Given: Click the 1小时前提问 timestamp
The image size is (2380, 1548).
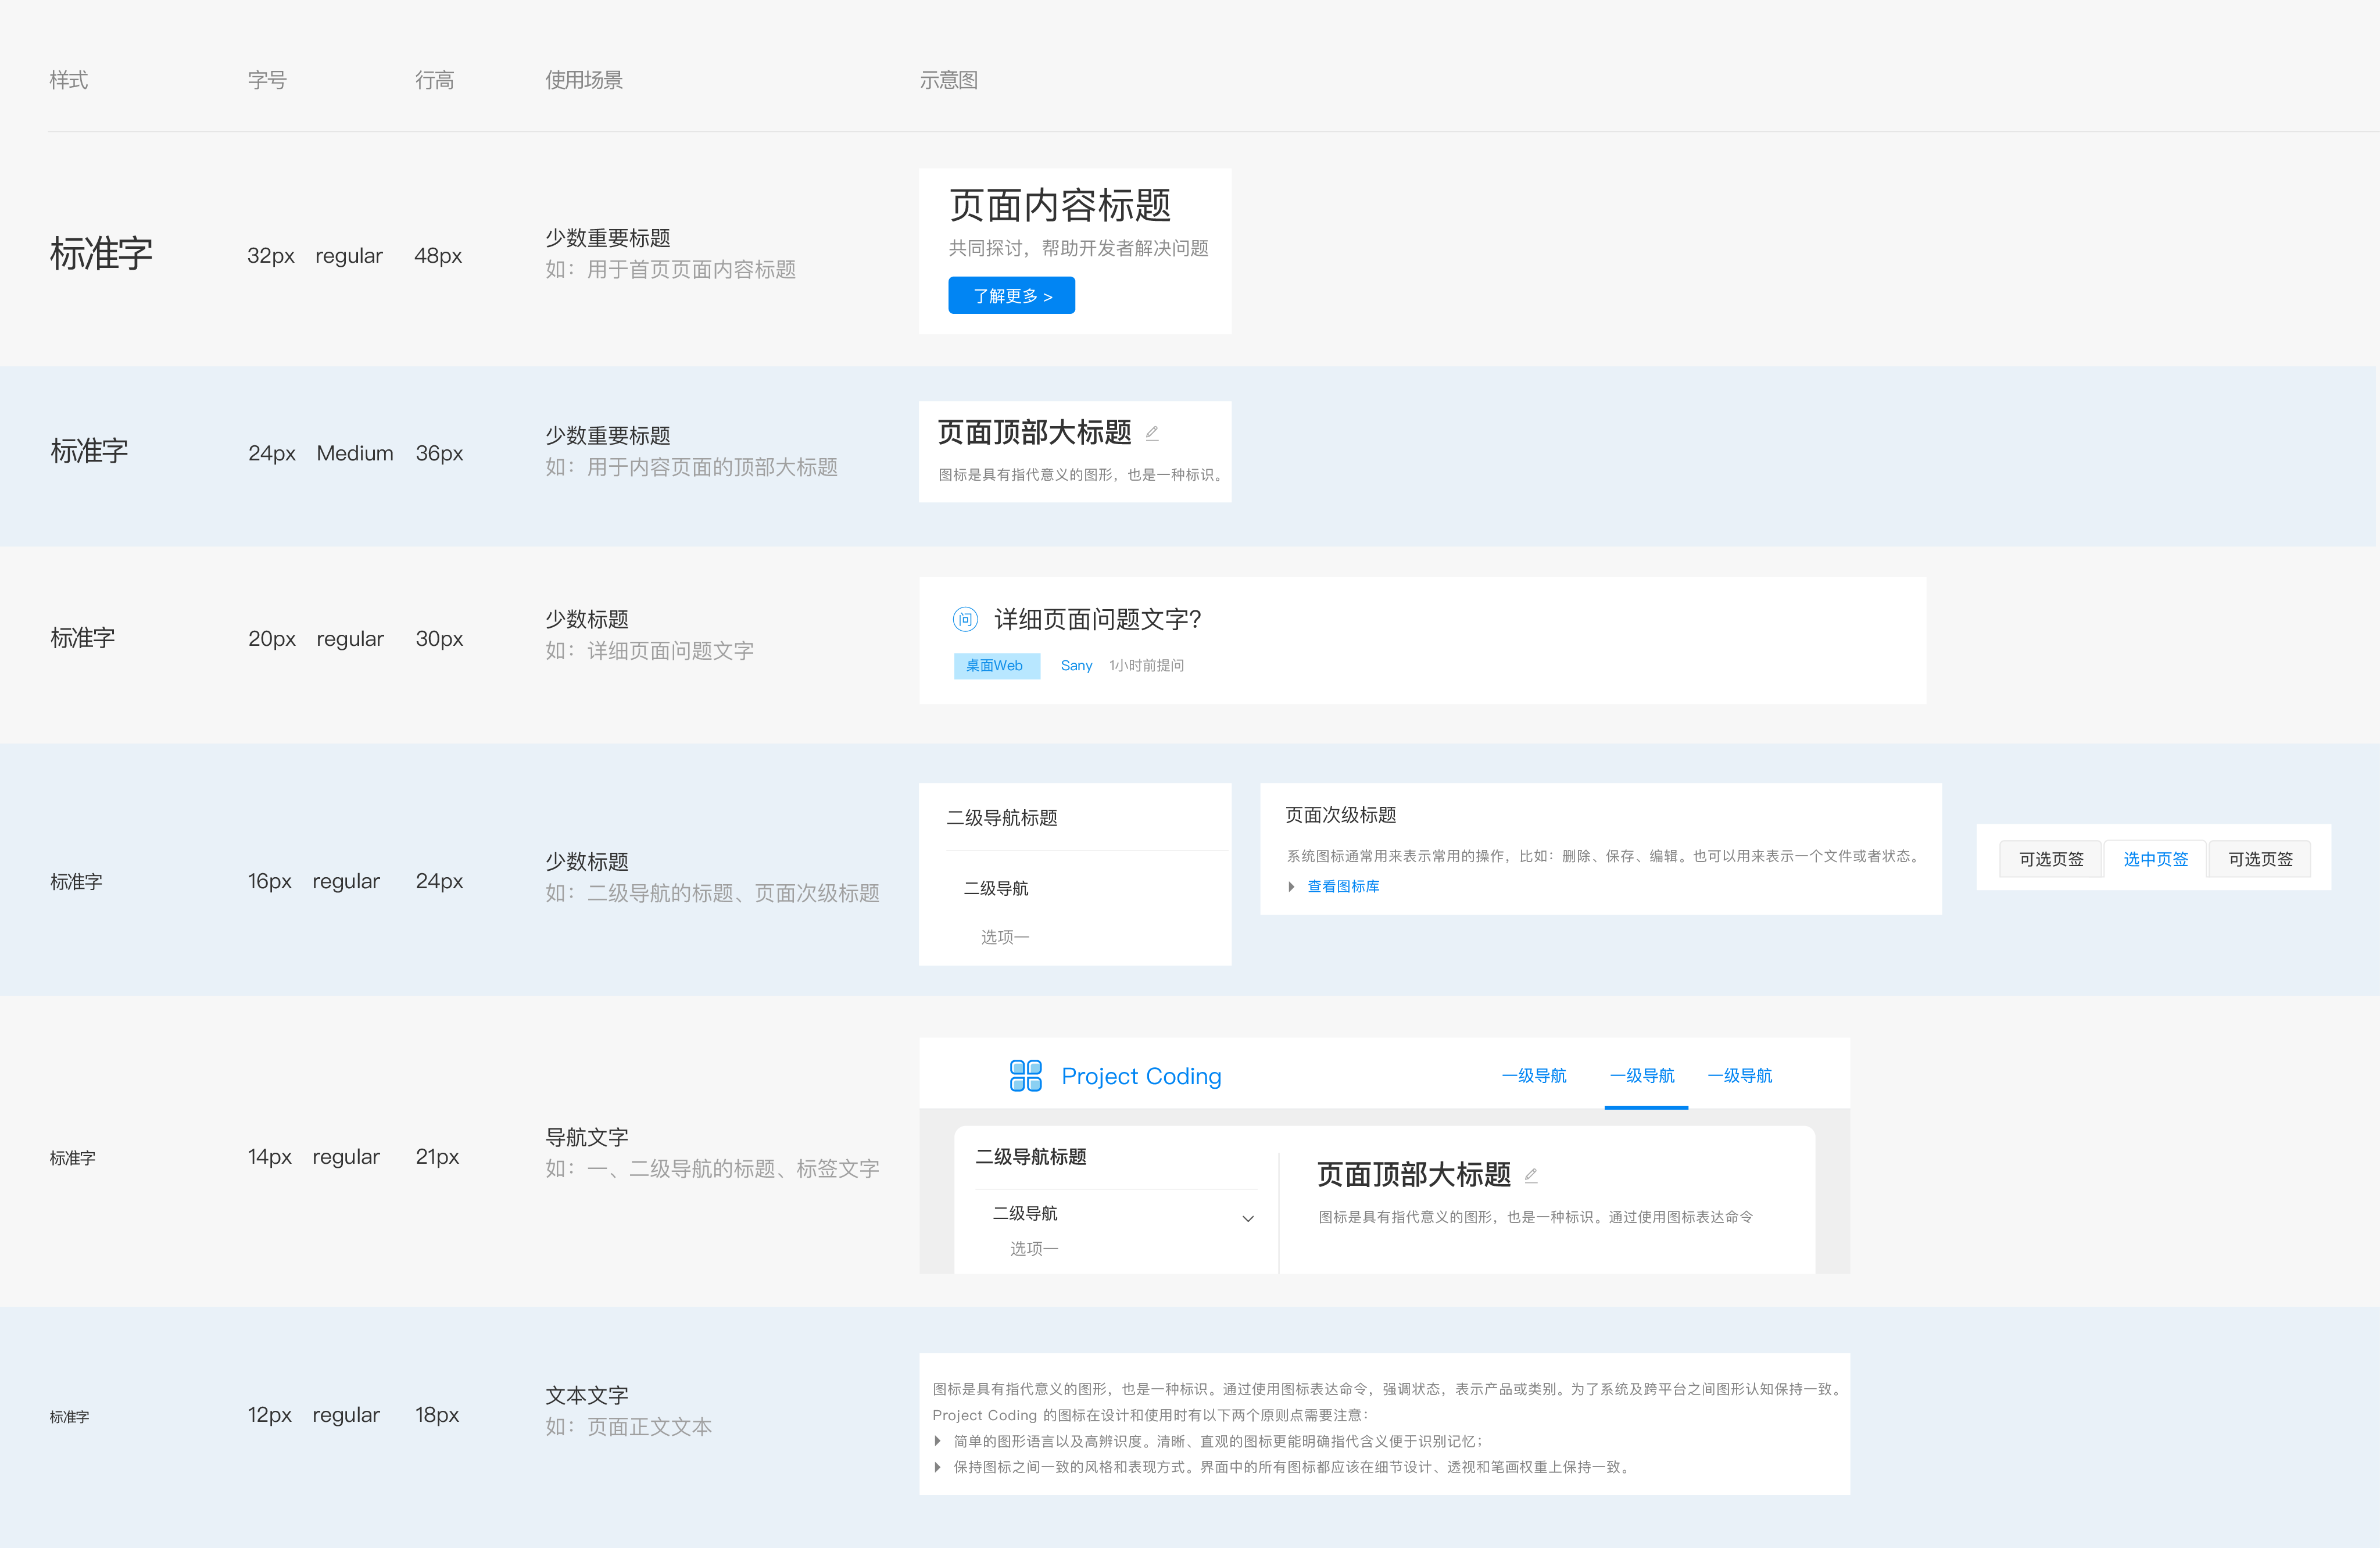Looking at the screenshot, I should coord(1146,666).
